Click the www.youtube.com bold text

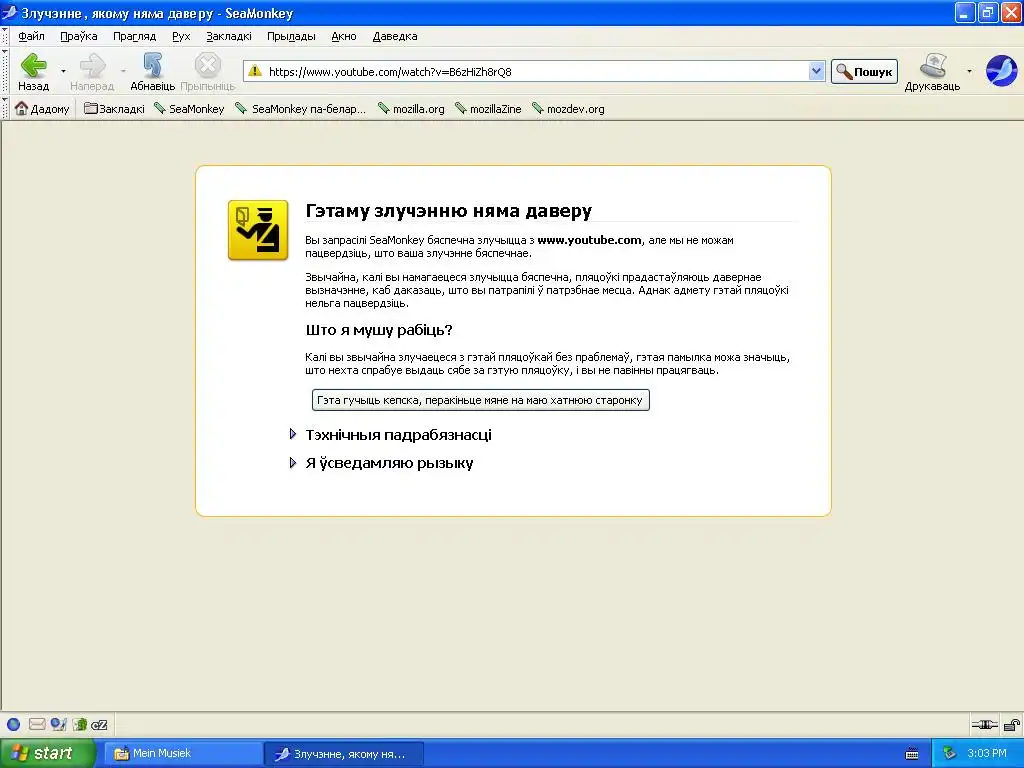point(589,240)
